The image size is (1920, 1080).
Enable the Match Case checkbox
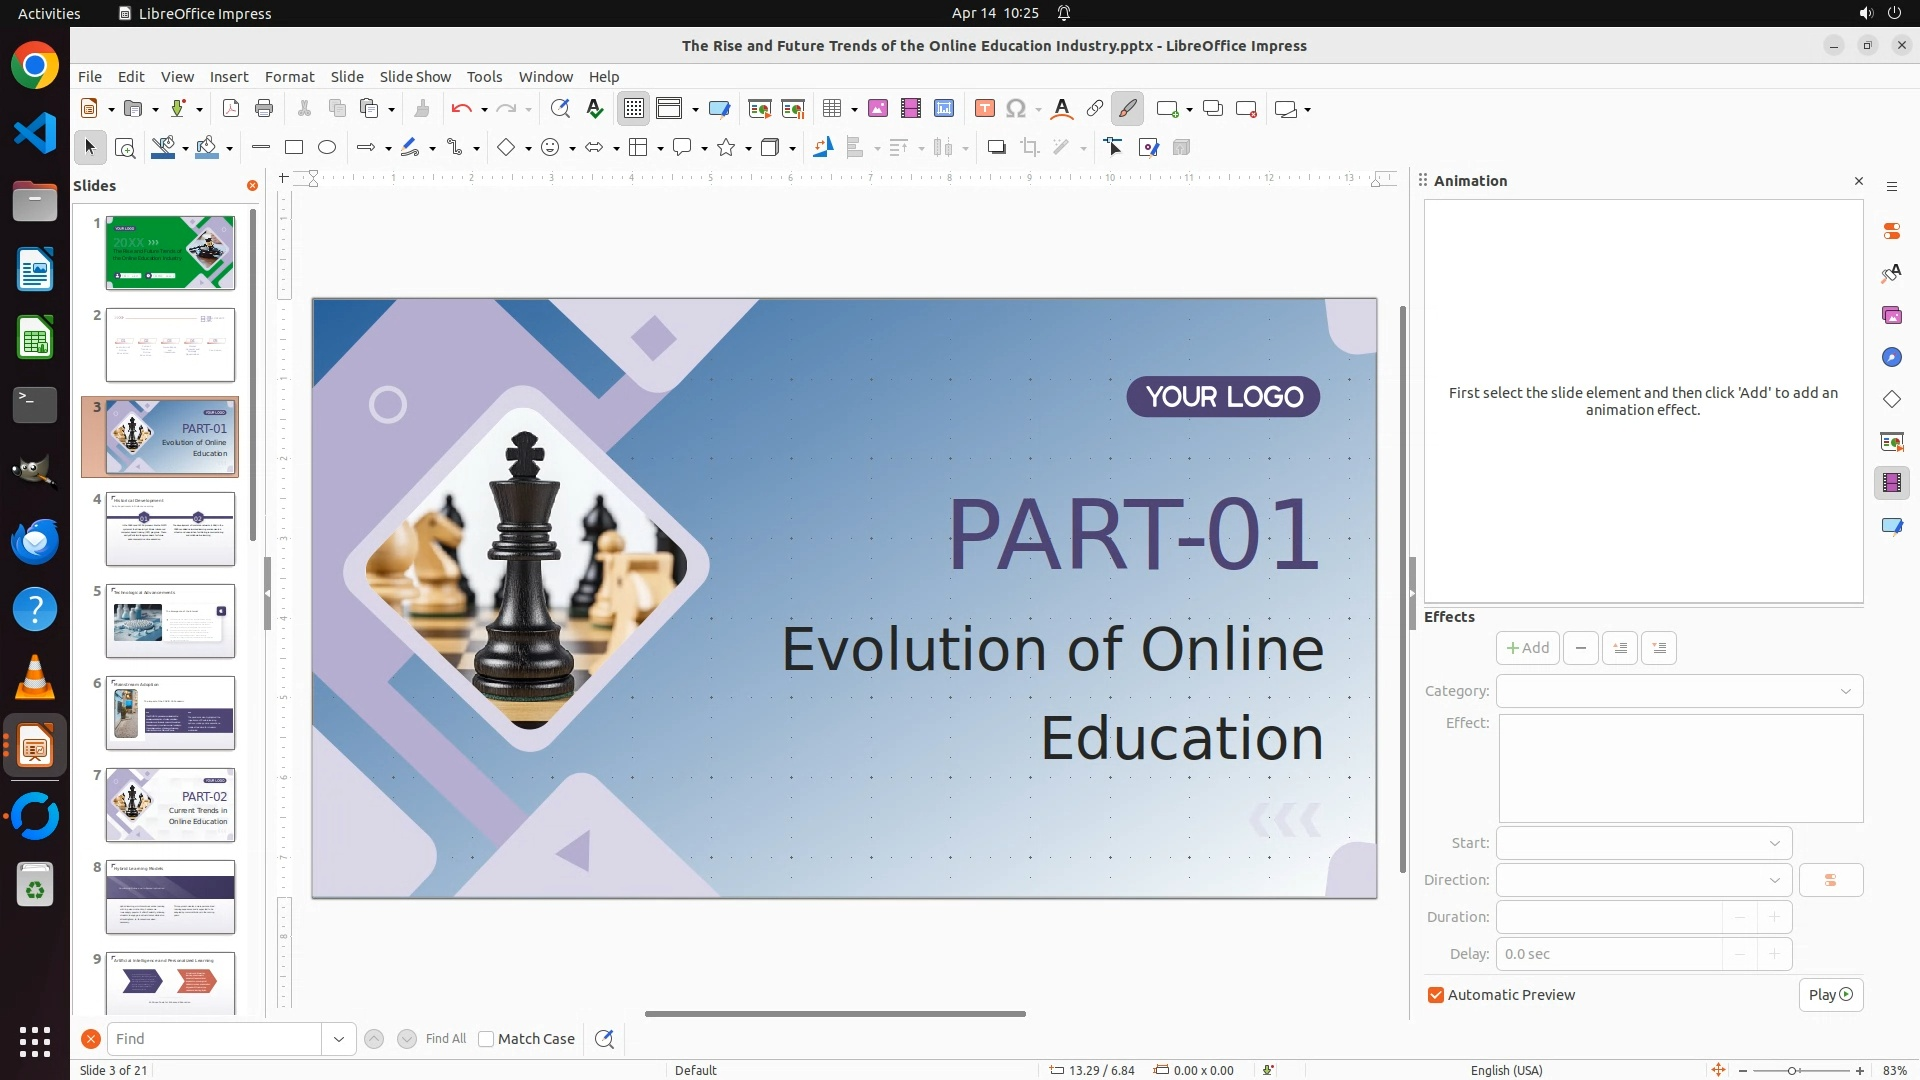tap(486, 1039)
